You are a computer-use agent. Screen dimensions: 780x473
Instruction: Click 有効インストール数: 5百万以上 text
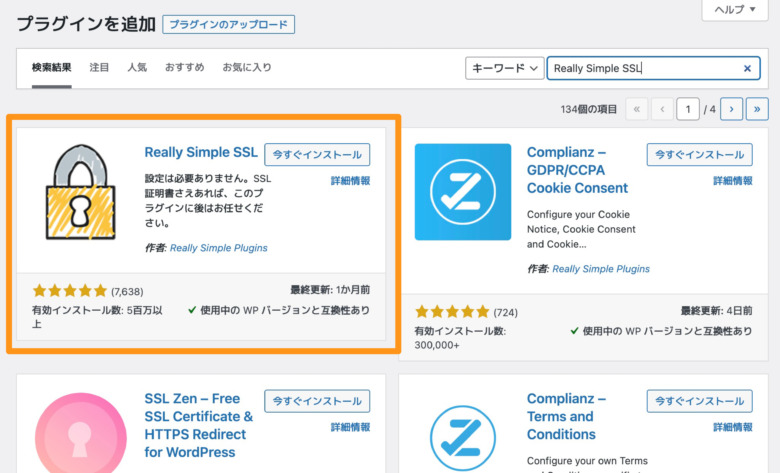pos(98,317)
